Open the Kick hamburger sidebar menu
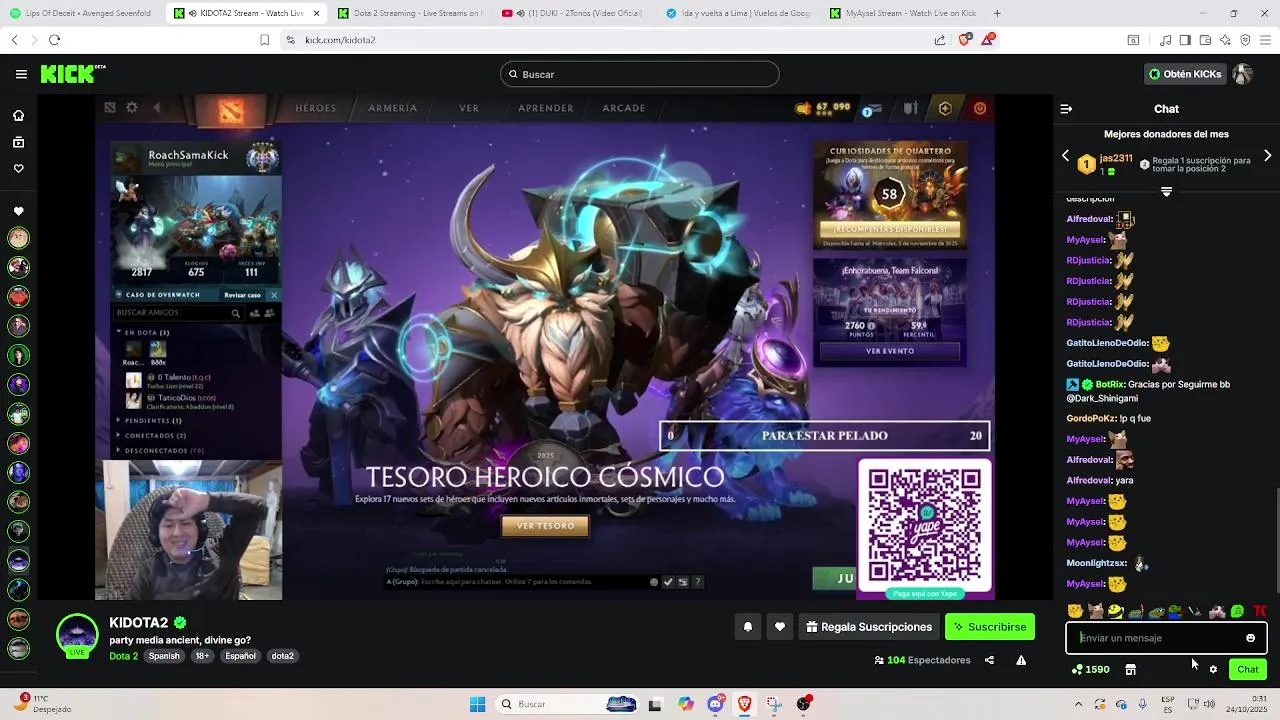1280x720 pixels. pos(21,74)
